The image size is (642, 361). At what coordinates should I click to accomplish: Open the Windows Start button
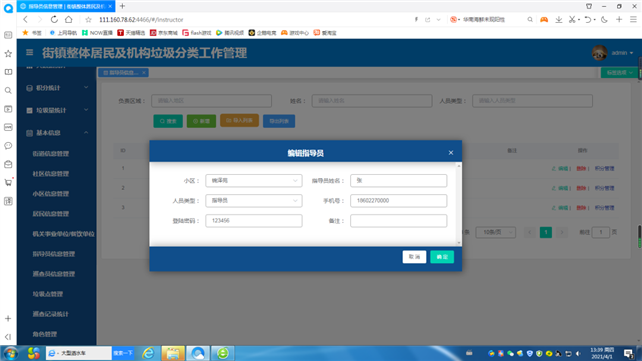pos(11,353)
